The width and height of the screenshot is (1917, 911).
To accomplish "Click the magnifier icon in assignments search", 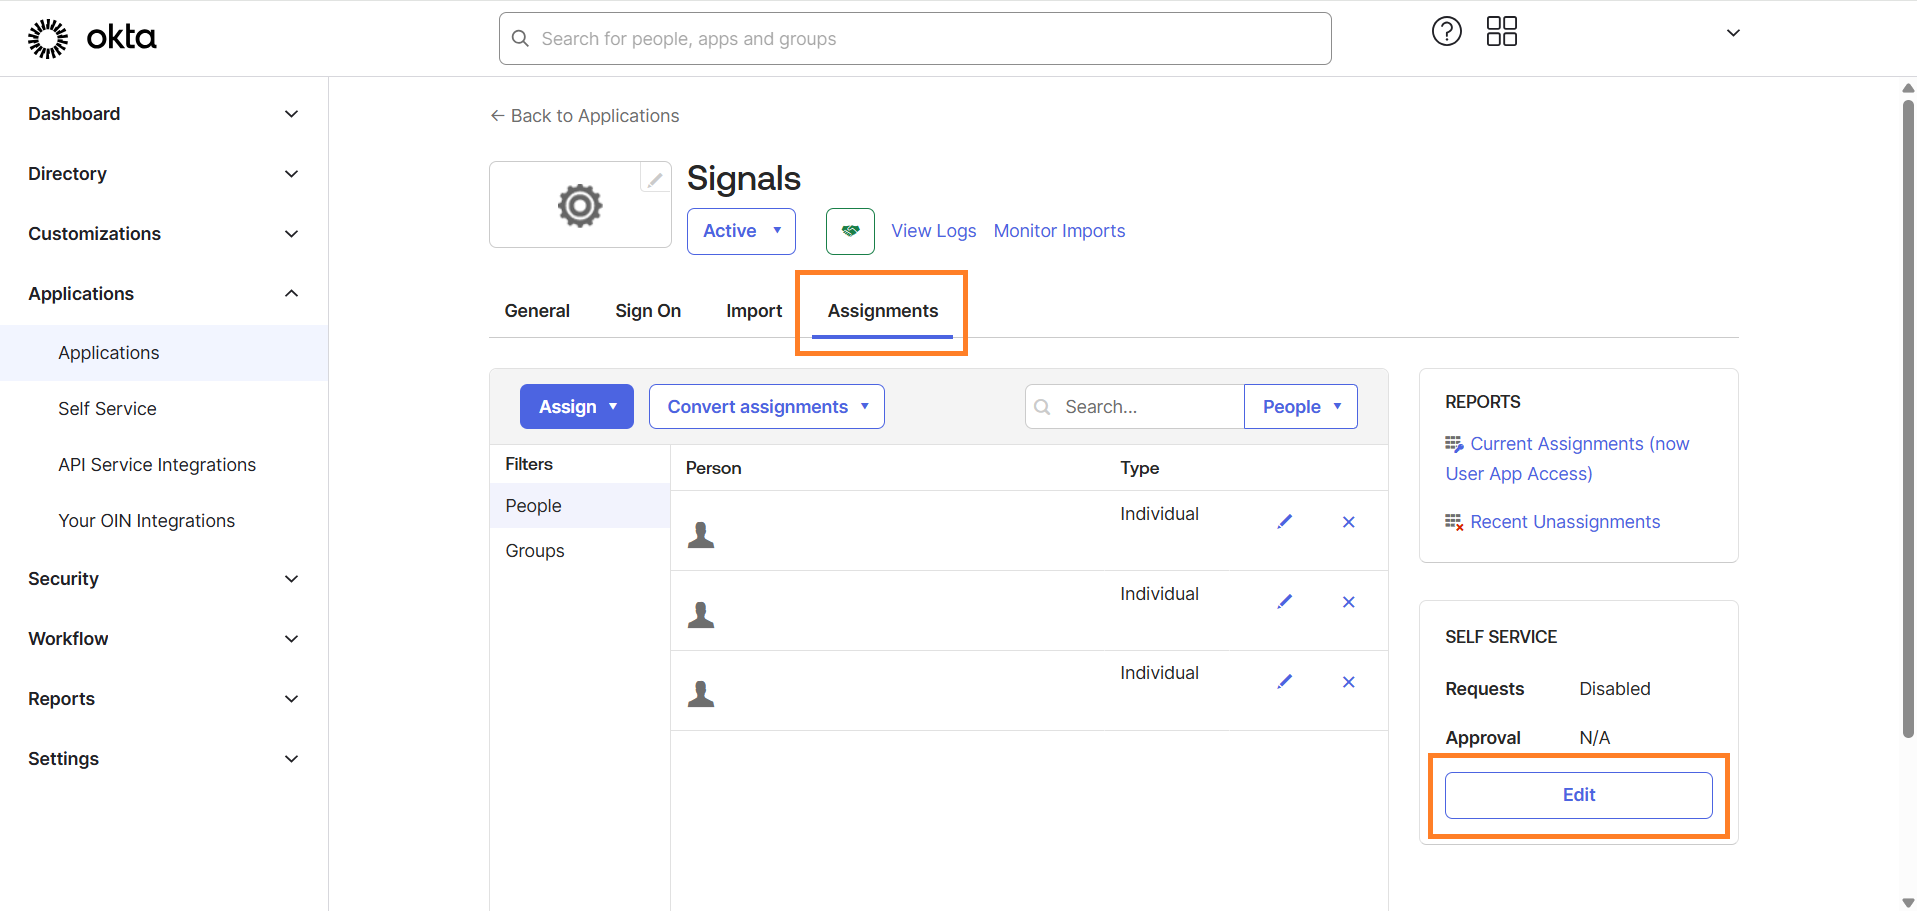I will point(1042,407).
